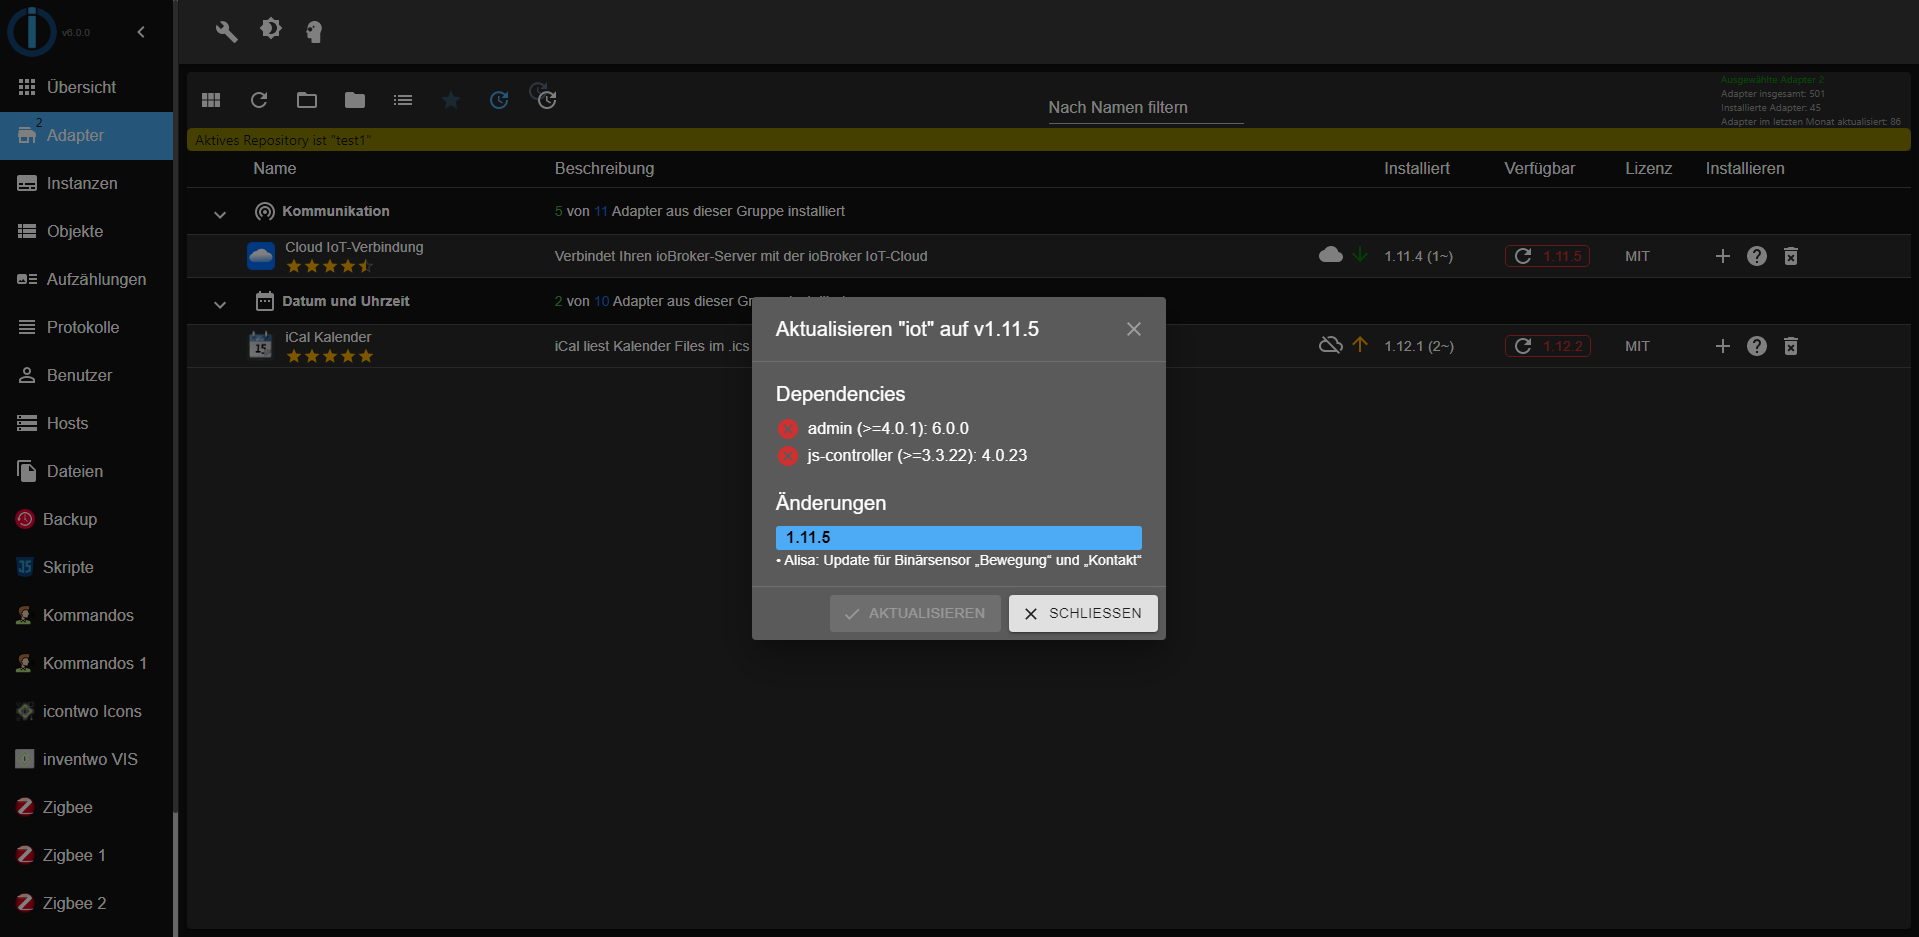Trigger the update all adapters icon
The height and width of the screenshot is (937, 1919).
pyautogui.click(x=545, y=98)
